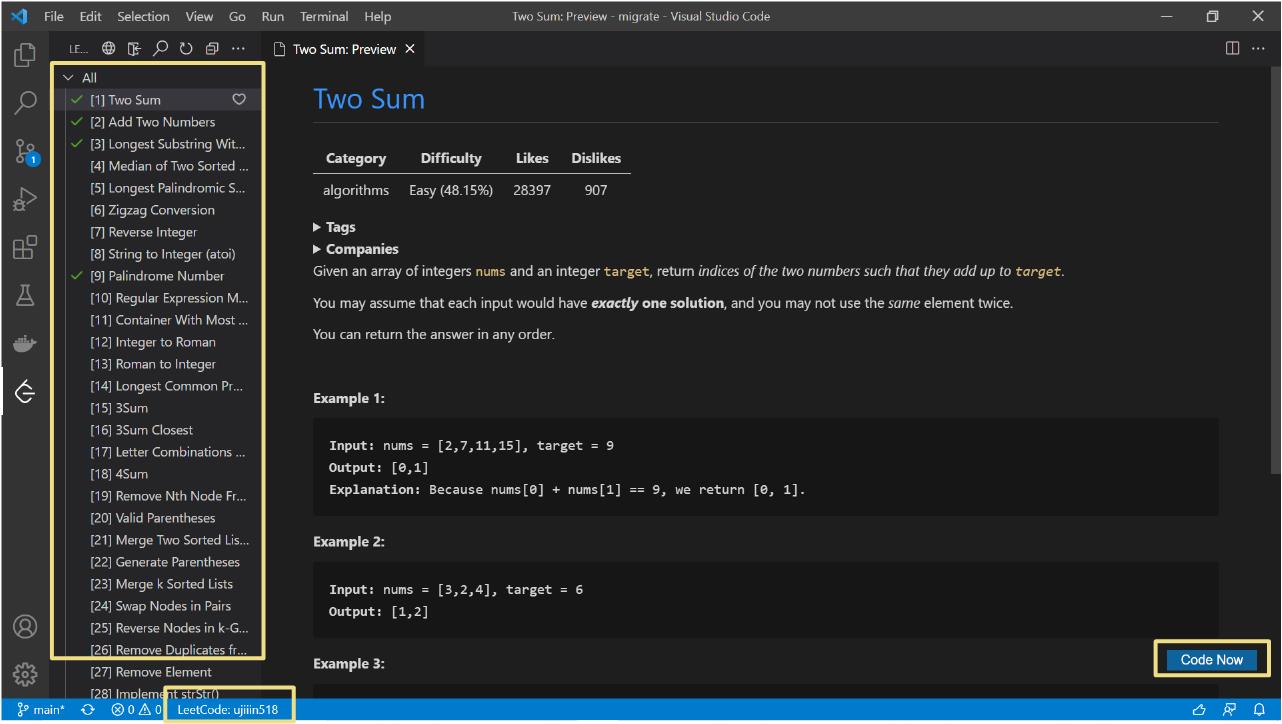The image size is (1282, 724).
Task: Refresh the LeetCode problem list
Action: [186, 47]
